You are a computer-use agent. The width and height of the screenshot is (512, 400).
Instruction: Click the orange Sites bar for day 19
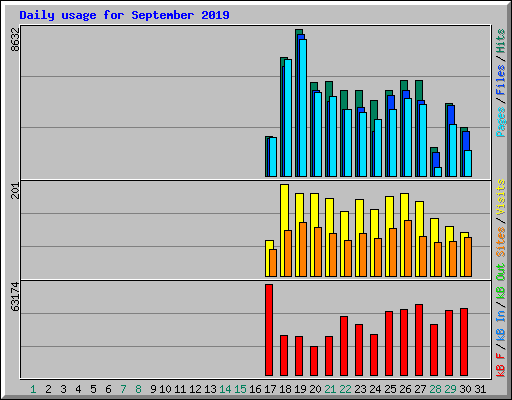[x=303, y=249]
